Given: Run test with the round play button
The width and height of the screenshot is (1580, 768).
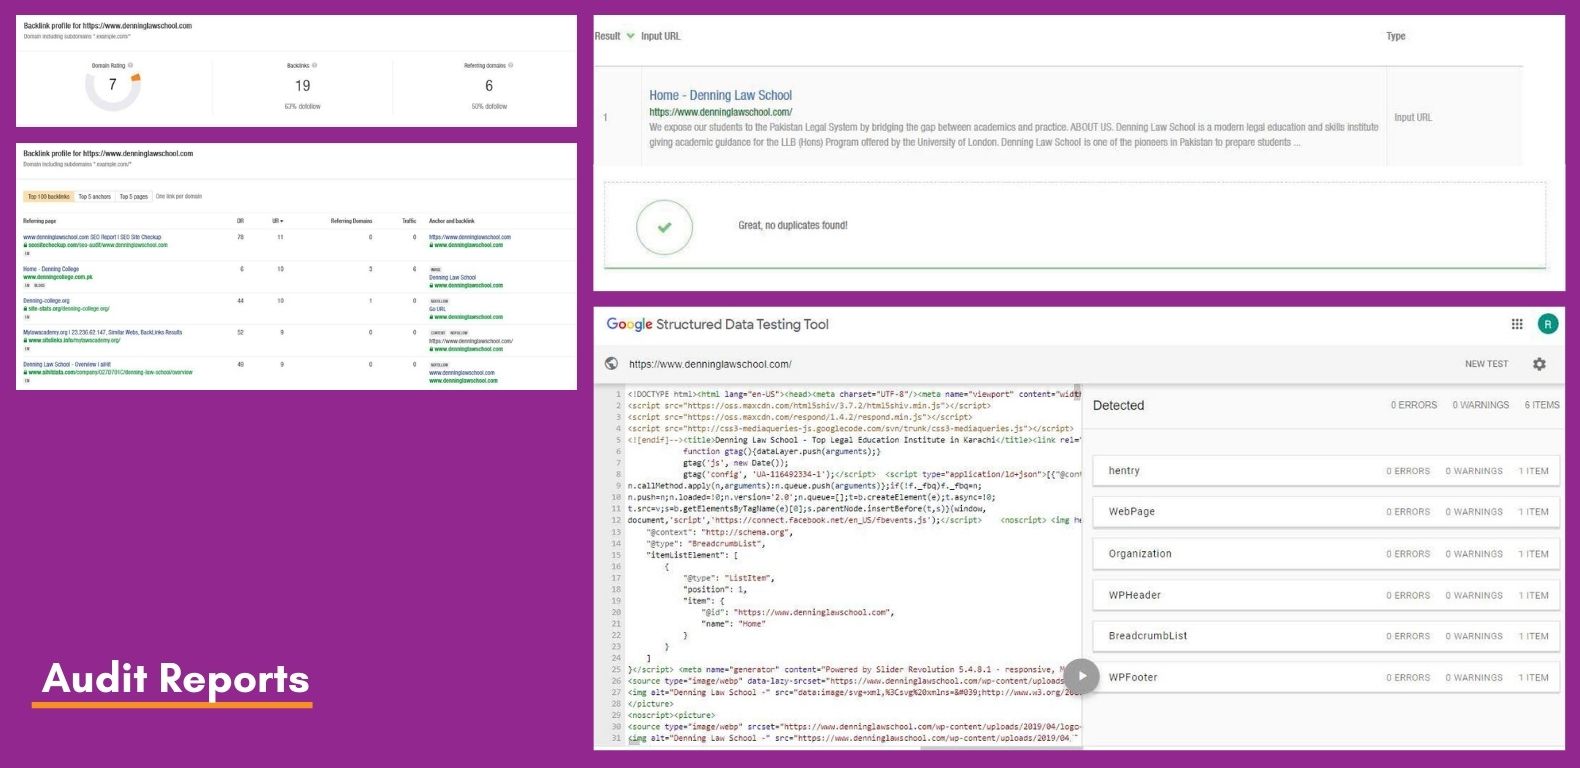Looking at the screenshot, I should coord(1082,676).
